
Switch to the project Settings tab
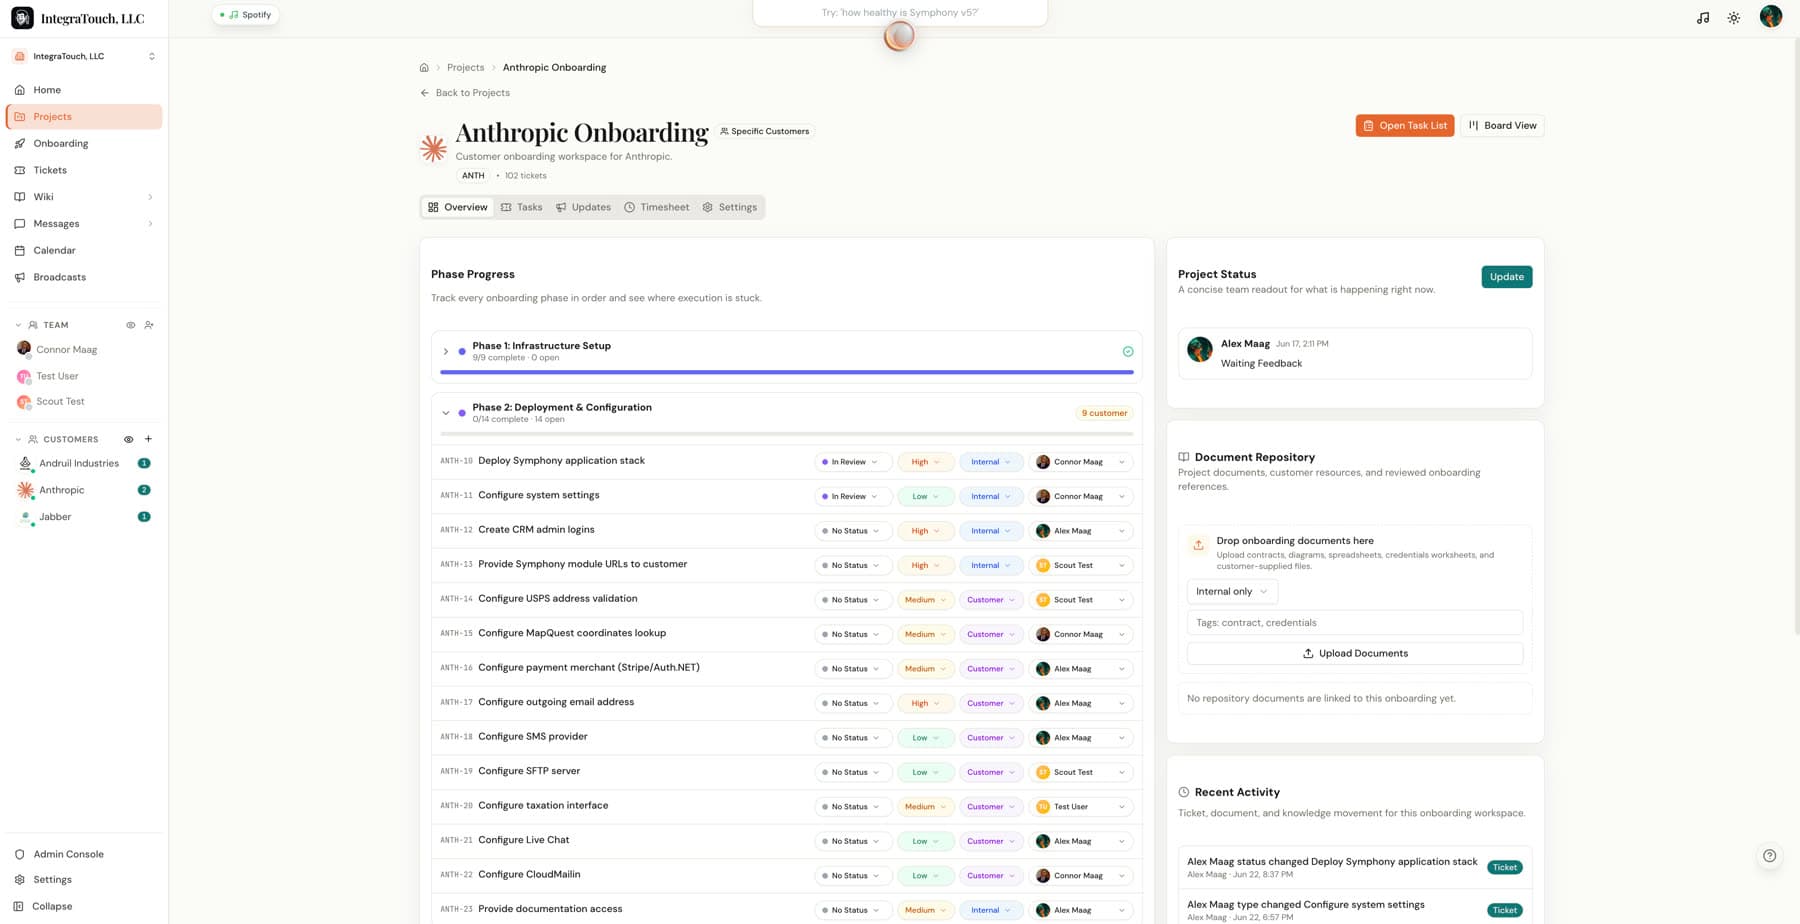(730, 207)
